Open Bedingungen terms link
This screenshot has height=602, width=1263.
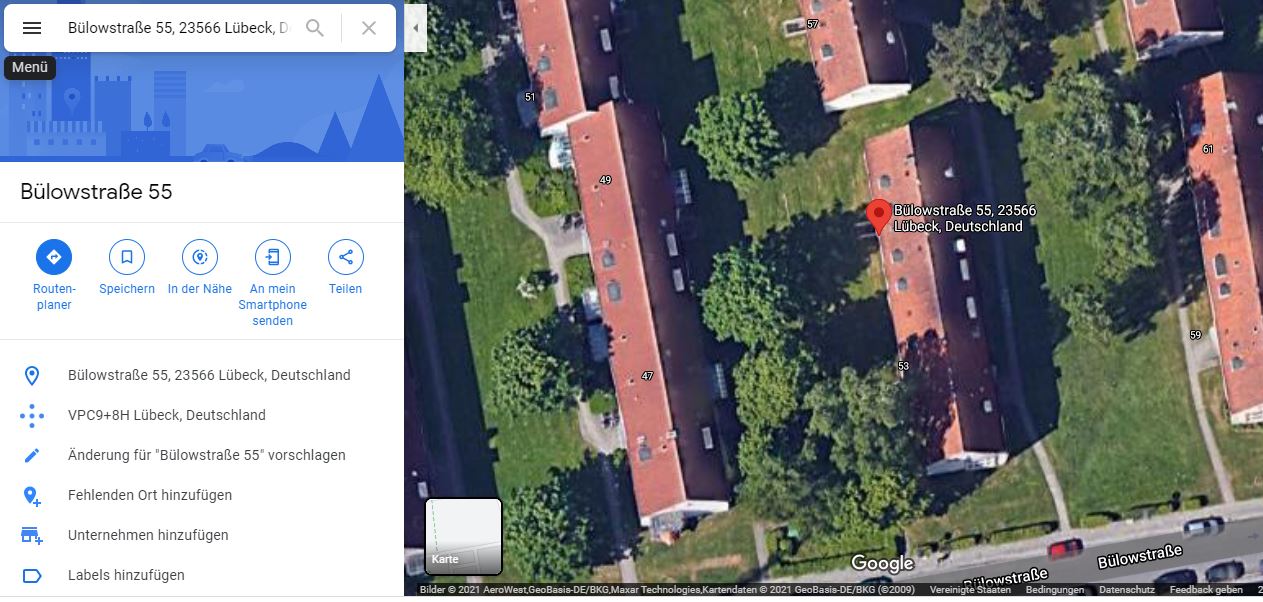click(x=1055, y=590)
